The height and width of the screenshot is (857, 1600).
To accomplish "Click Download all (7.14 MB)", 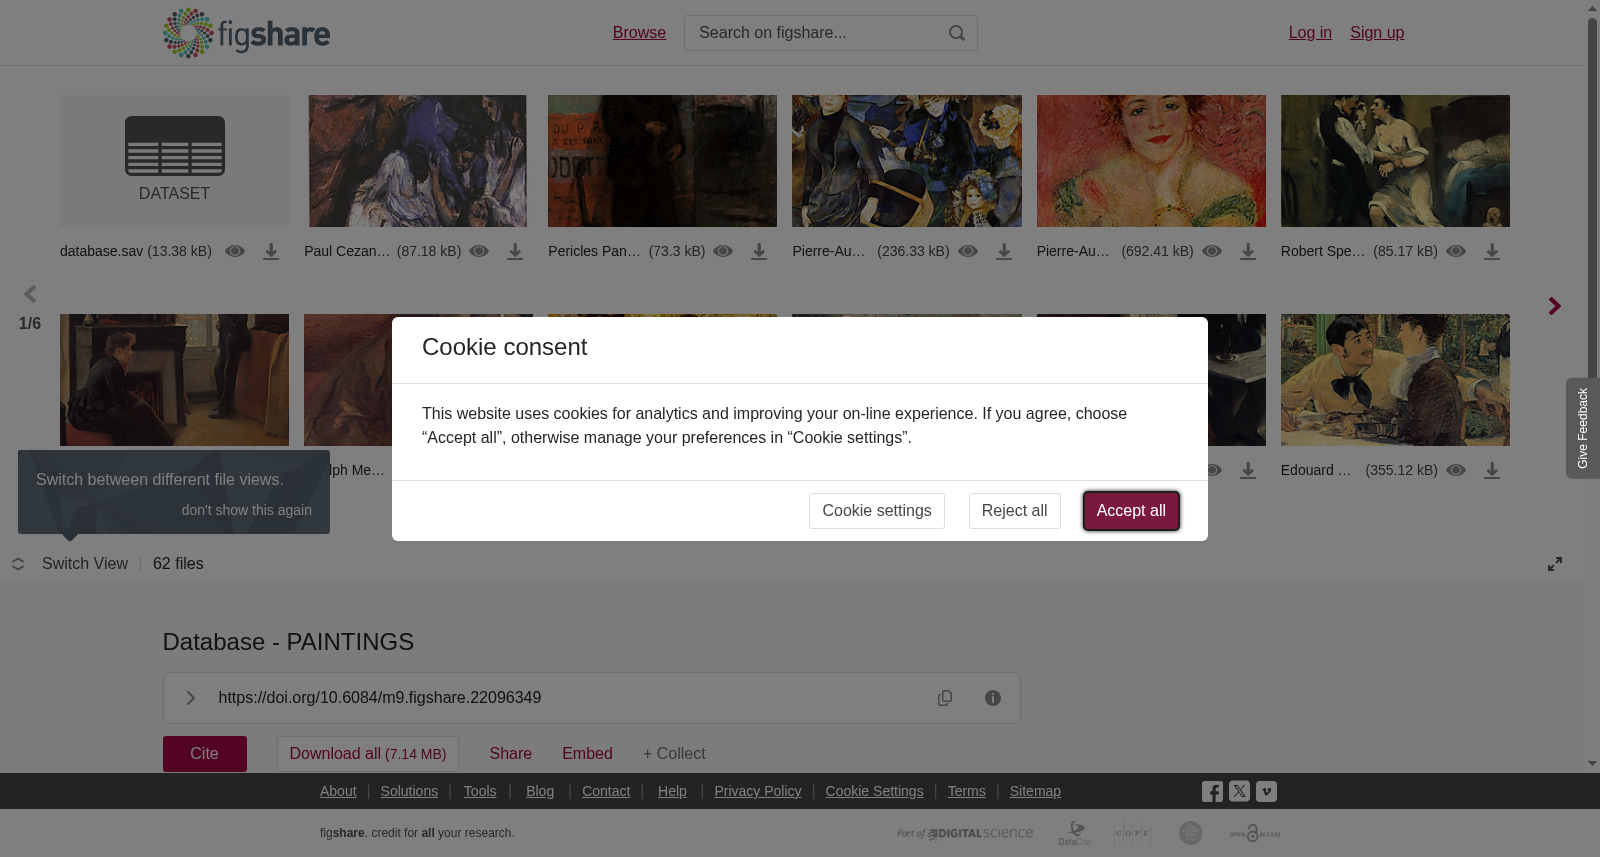I will (368, 754).
